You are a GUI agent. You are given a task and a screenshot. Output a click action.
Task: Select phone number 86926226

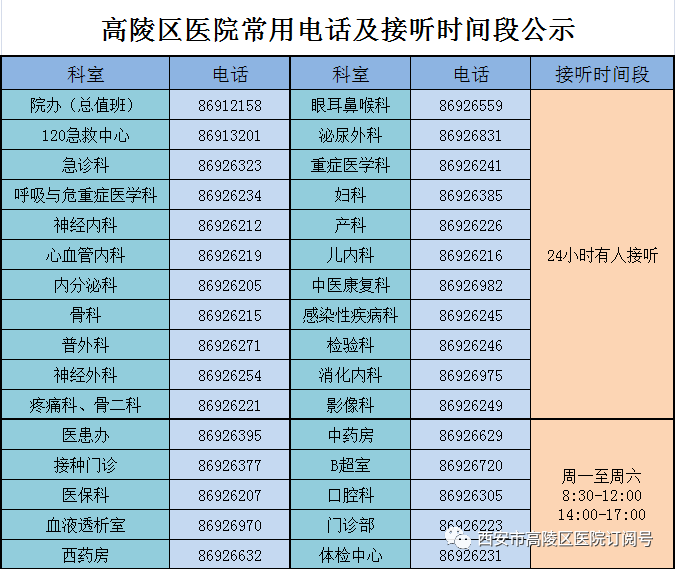(471, 226)
